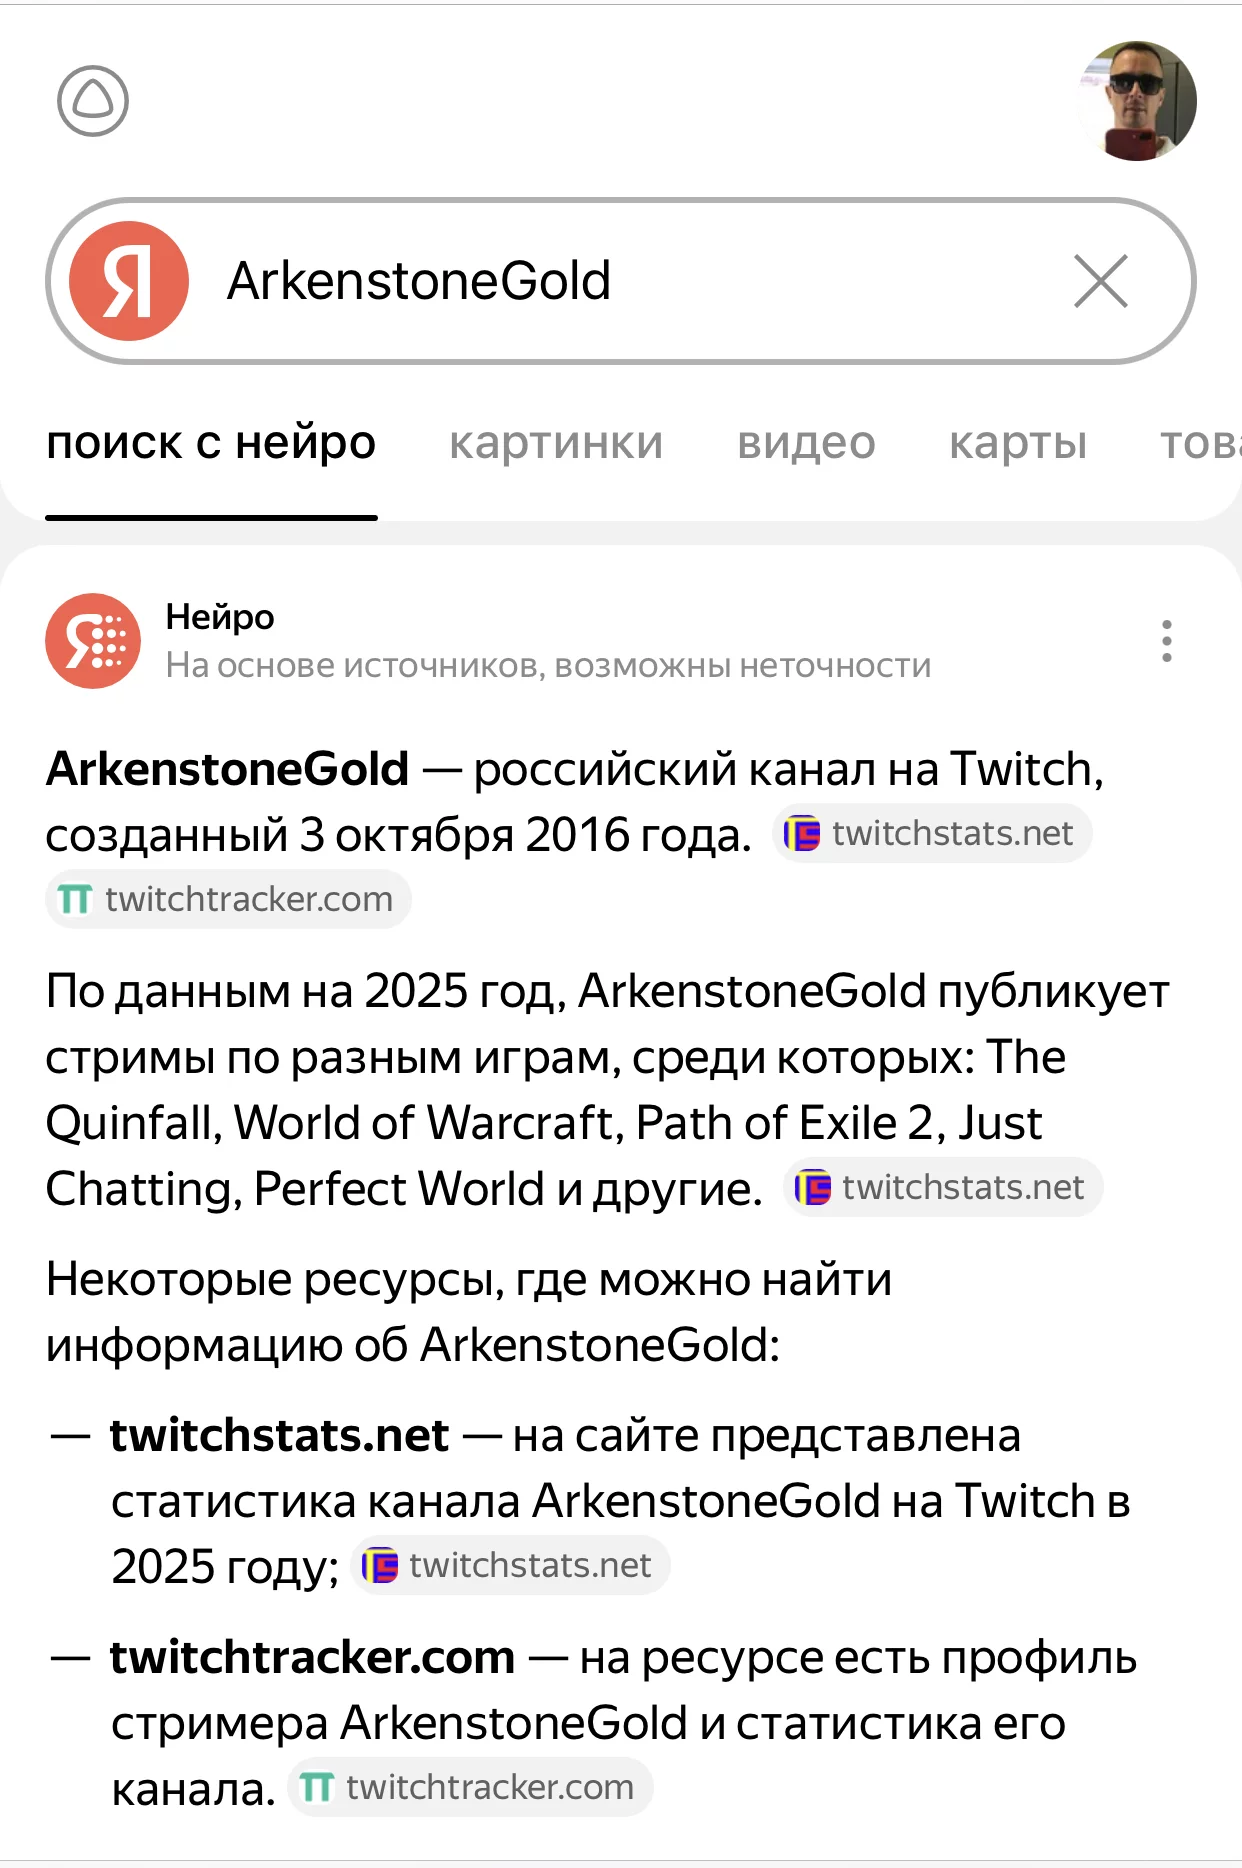Open the 'карты' tab

click(1017, 443)
